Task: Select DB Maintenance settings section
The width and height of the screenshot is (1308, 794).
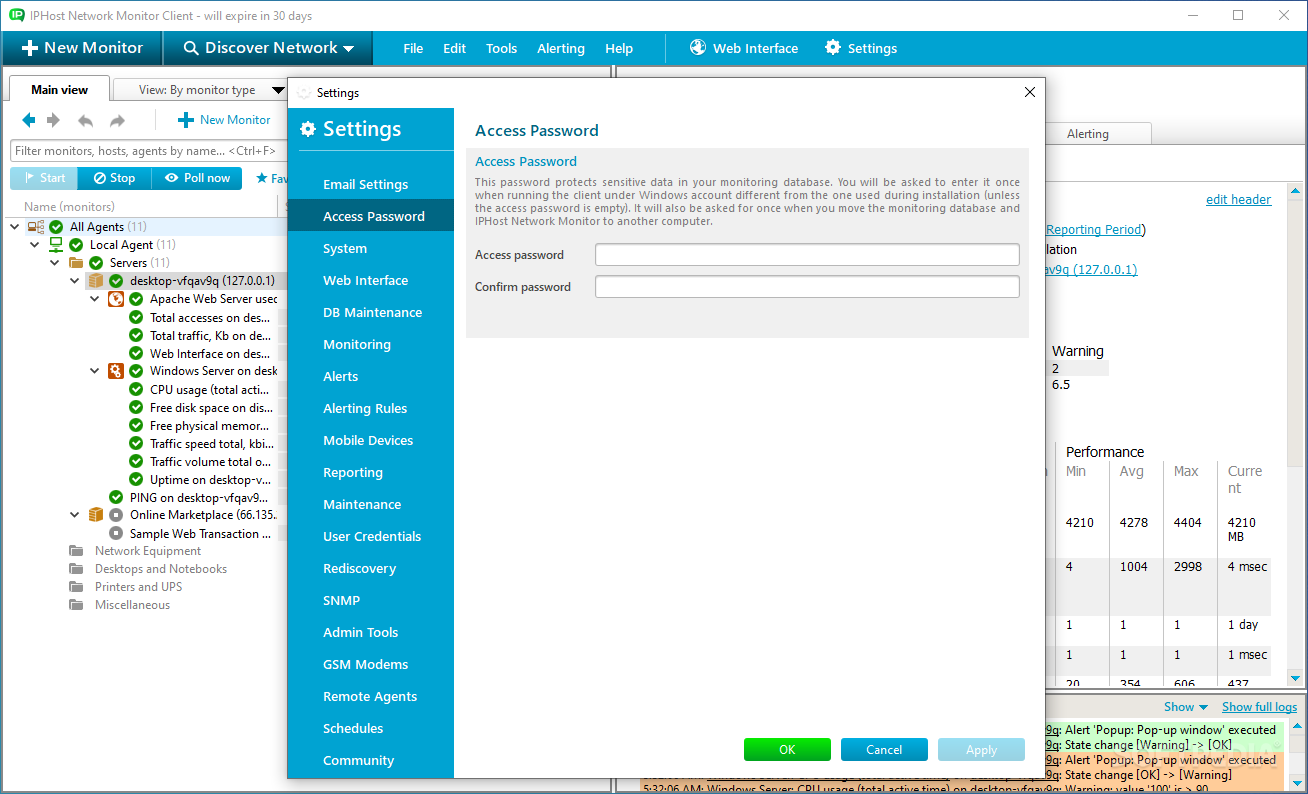Action: (370, 312)
